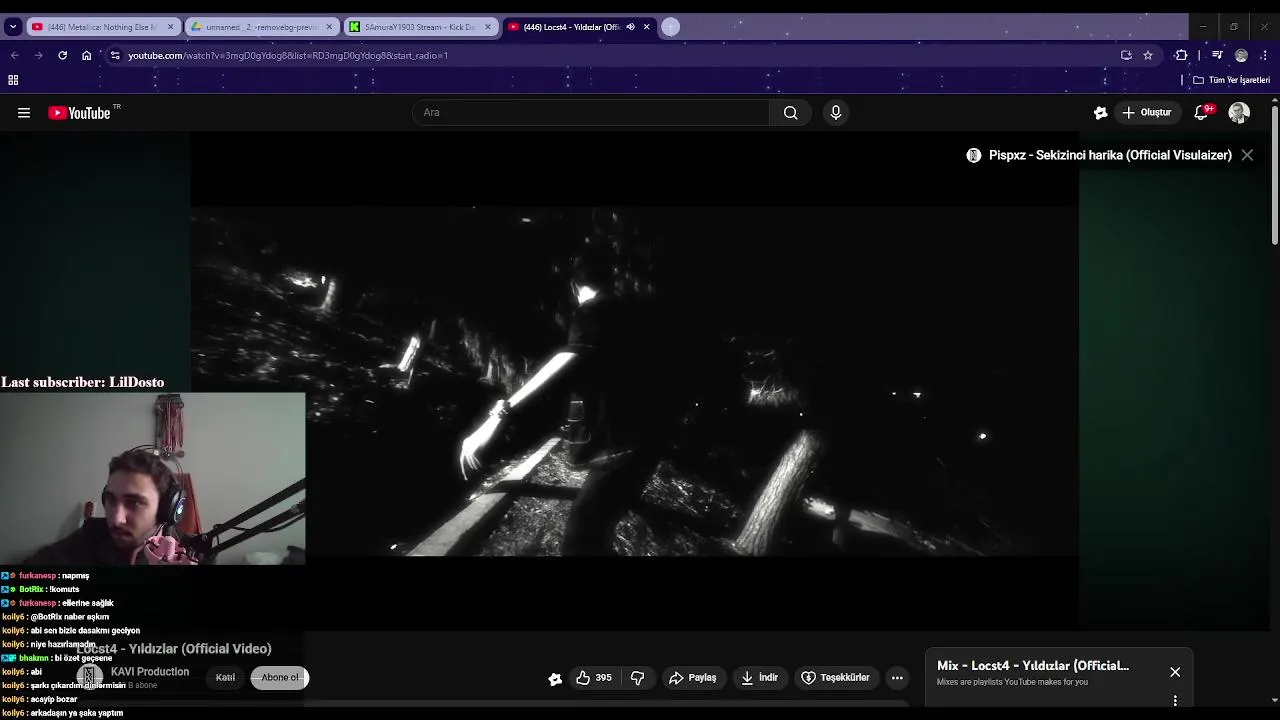The width and height of the screenshot is (1280, 720).
Task: Click the Mix - Locst4 playlist title
Action: pyautogui.click(x=1033, y=666)
